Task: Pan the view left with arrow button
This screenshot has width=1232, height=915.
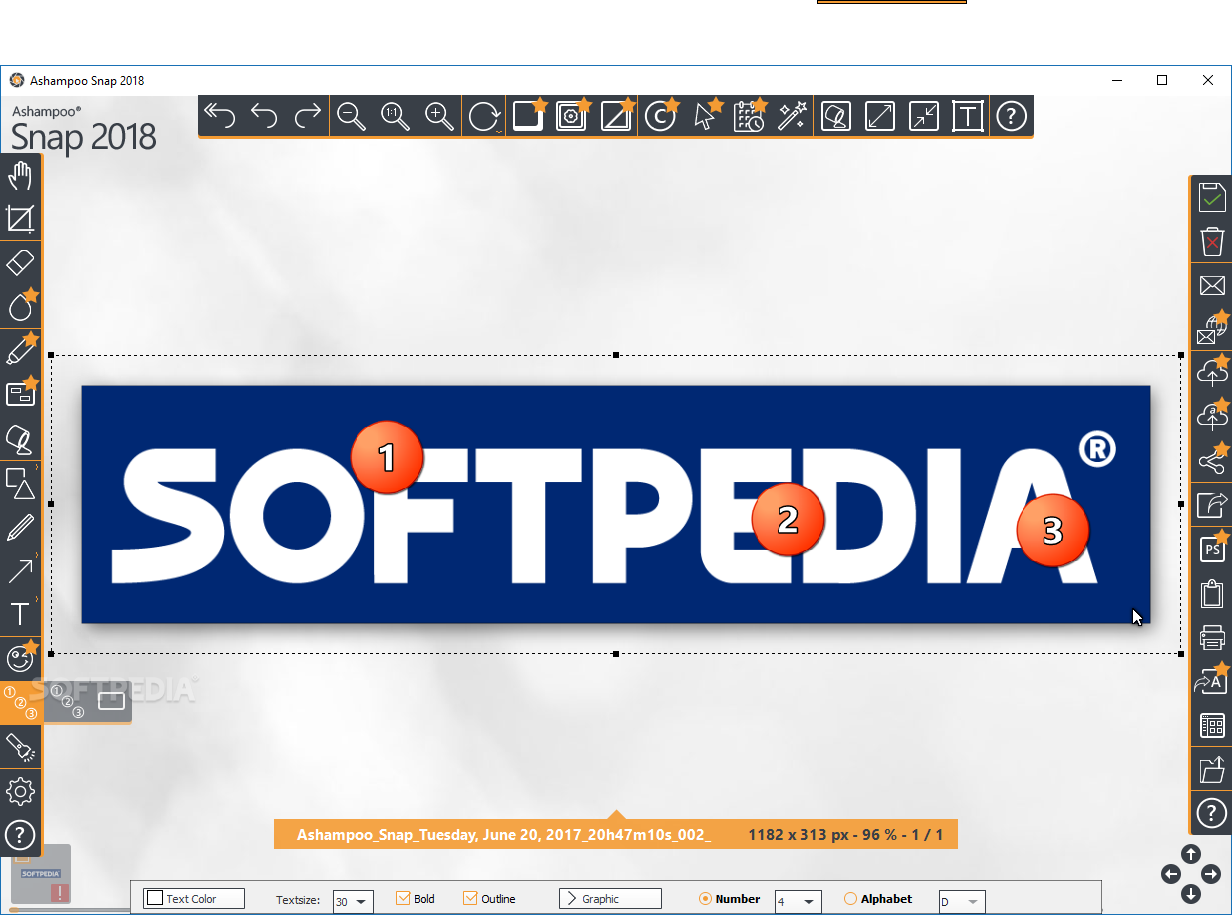Action: click(1171, 874)
